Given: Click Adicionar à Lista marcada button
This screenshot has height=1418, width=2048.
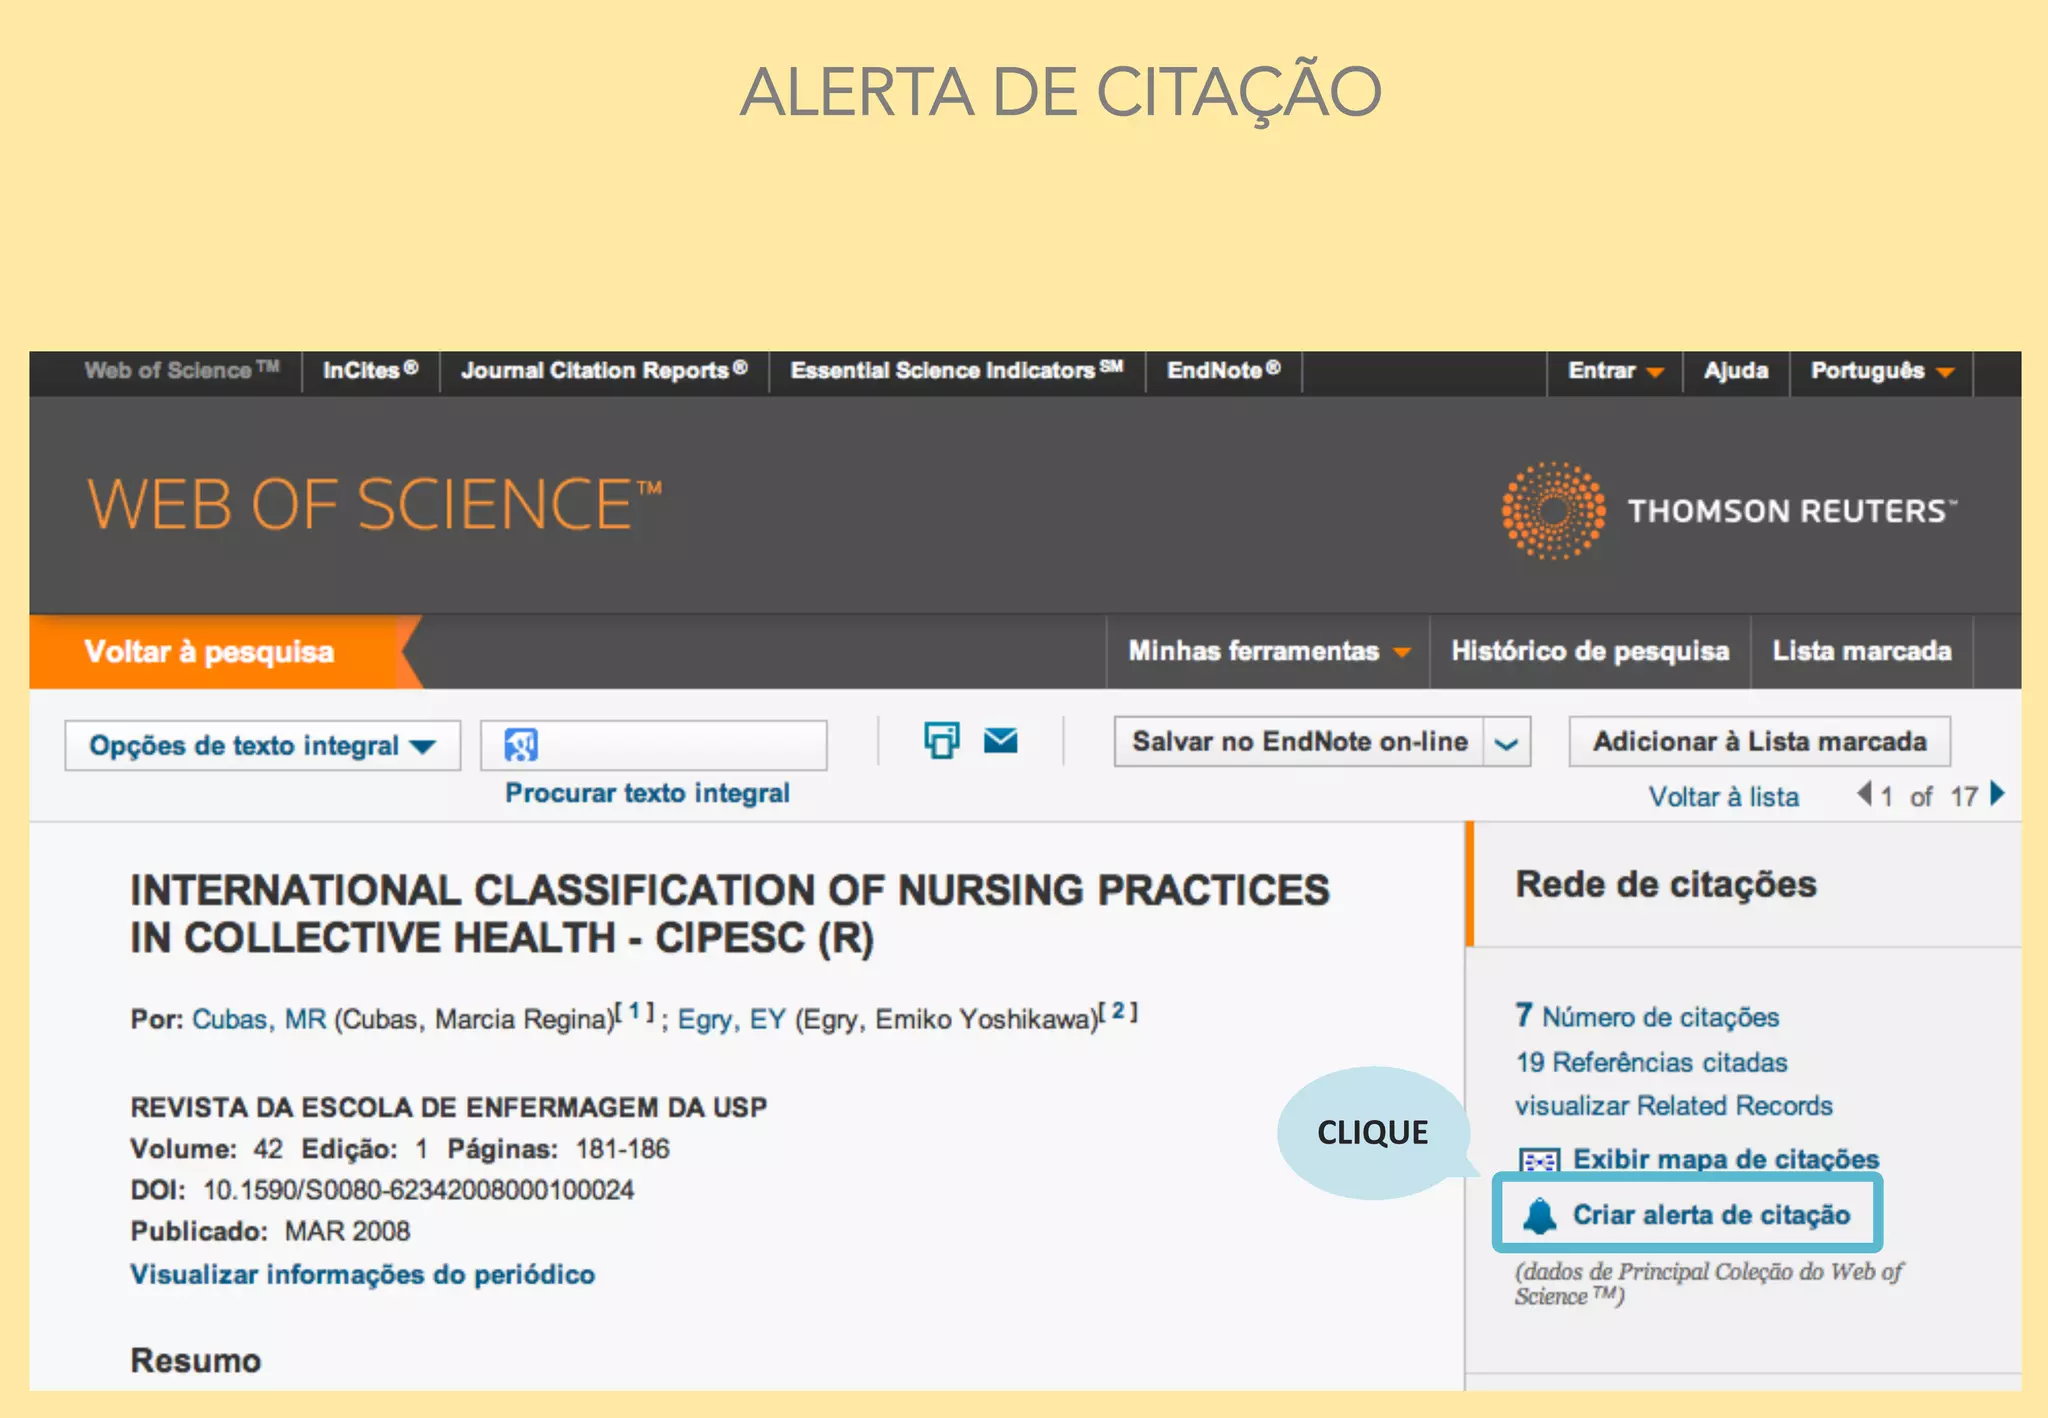Looking at the screenshot, I should pyautogui.click(x=1760, y=742).
